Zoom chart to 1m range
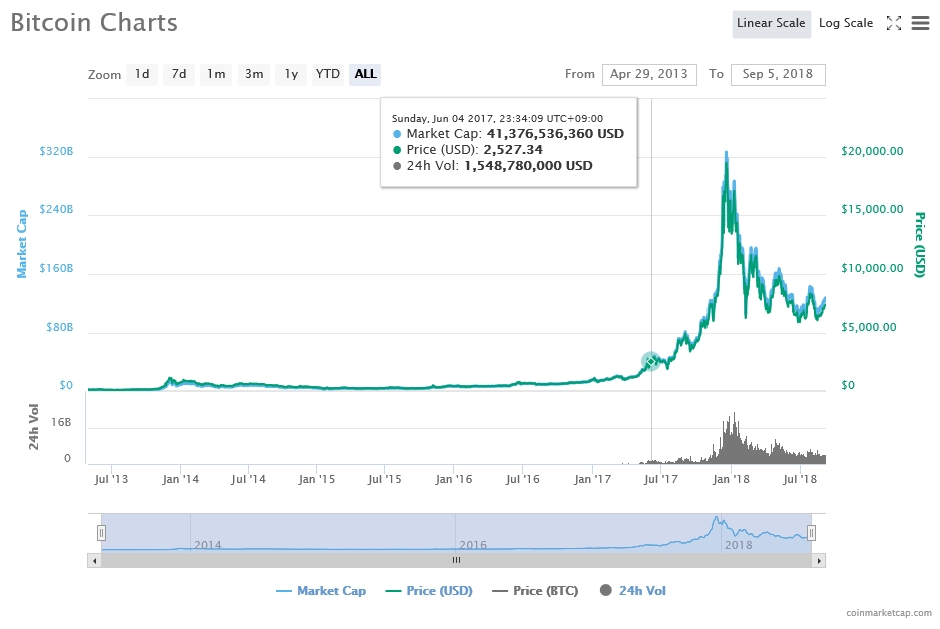940x629 pixels. click(216, 74)
